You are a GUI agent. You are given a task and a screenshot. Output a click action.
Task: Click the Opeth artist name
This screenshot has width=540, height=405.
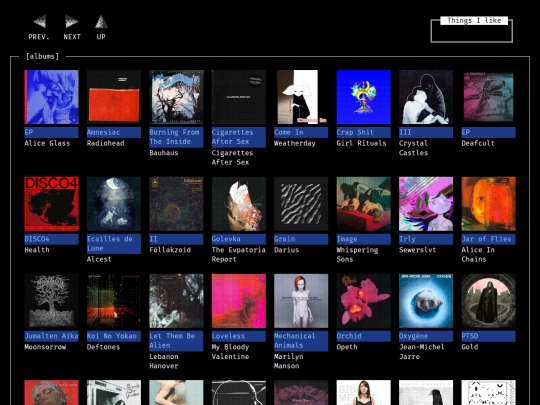(x=347, y=347)
